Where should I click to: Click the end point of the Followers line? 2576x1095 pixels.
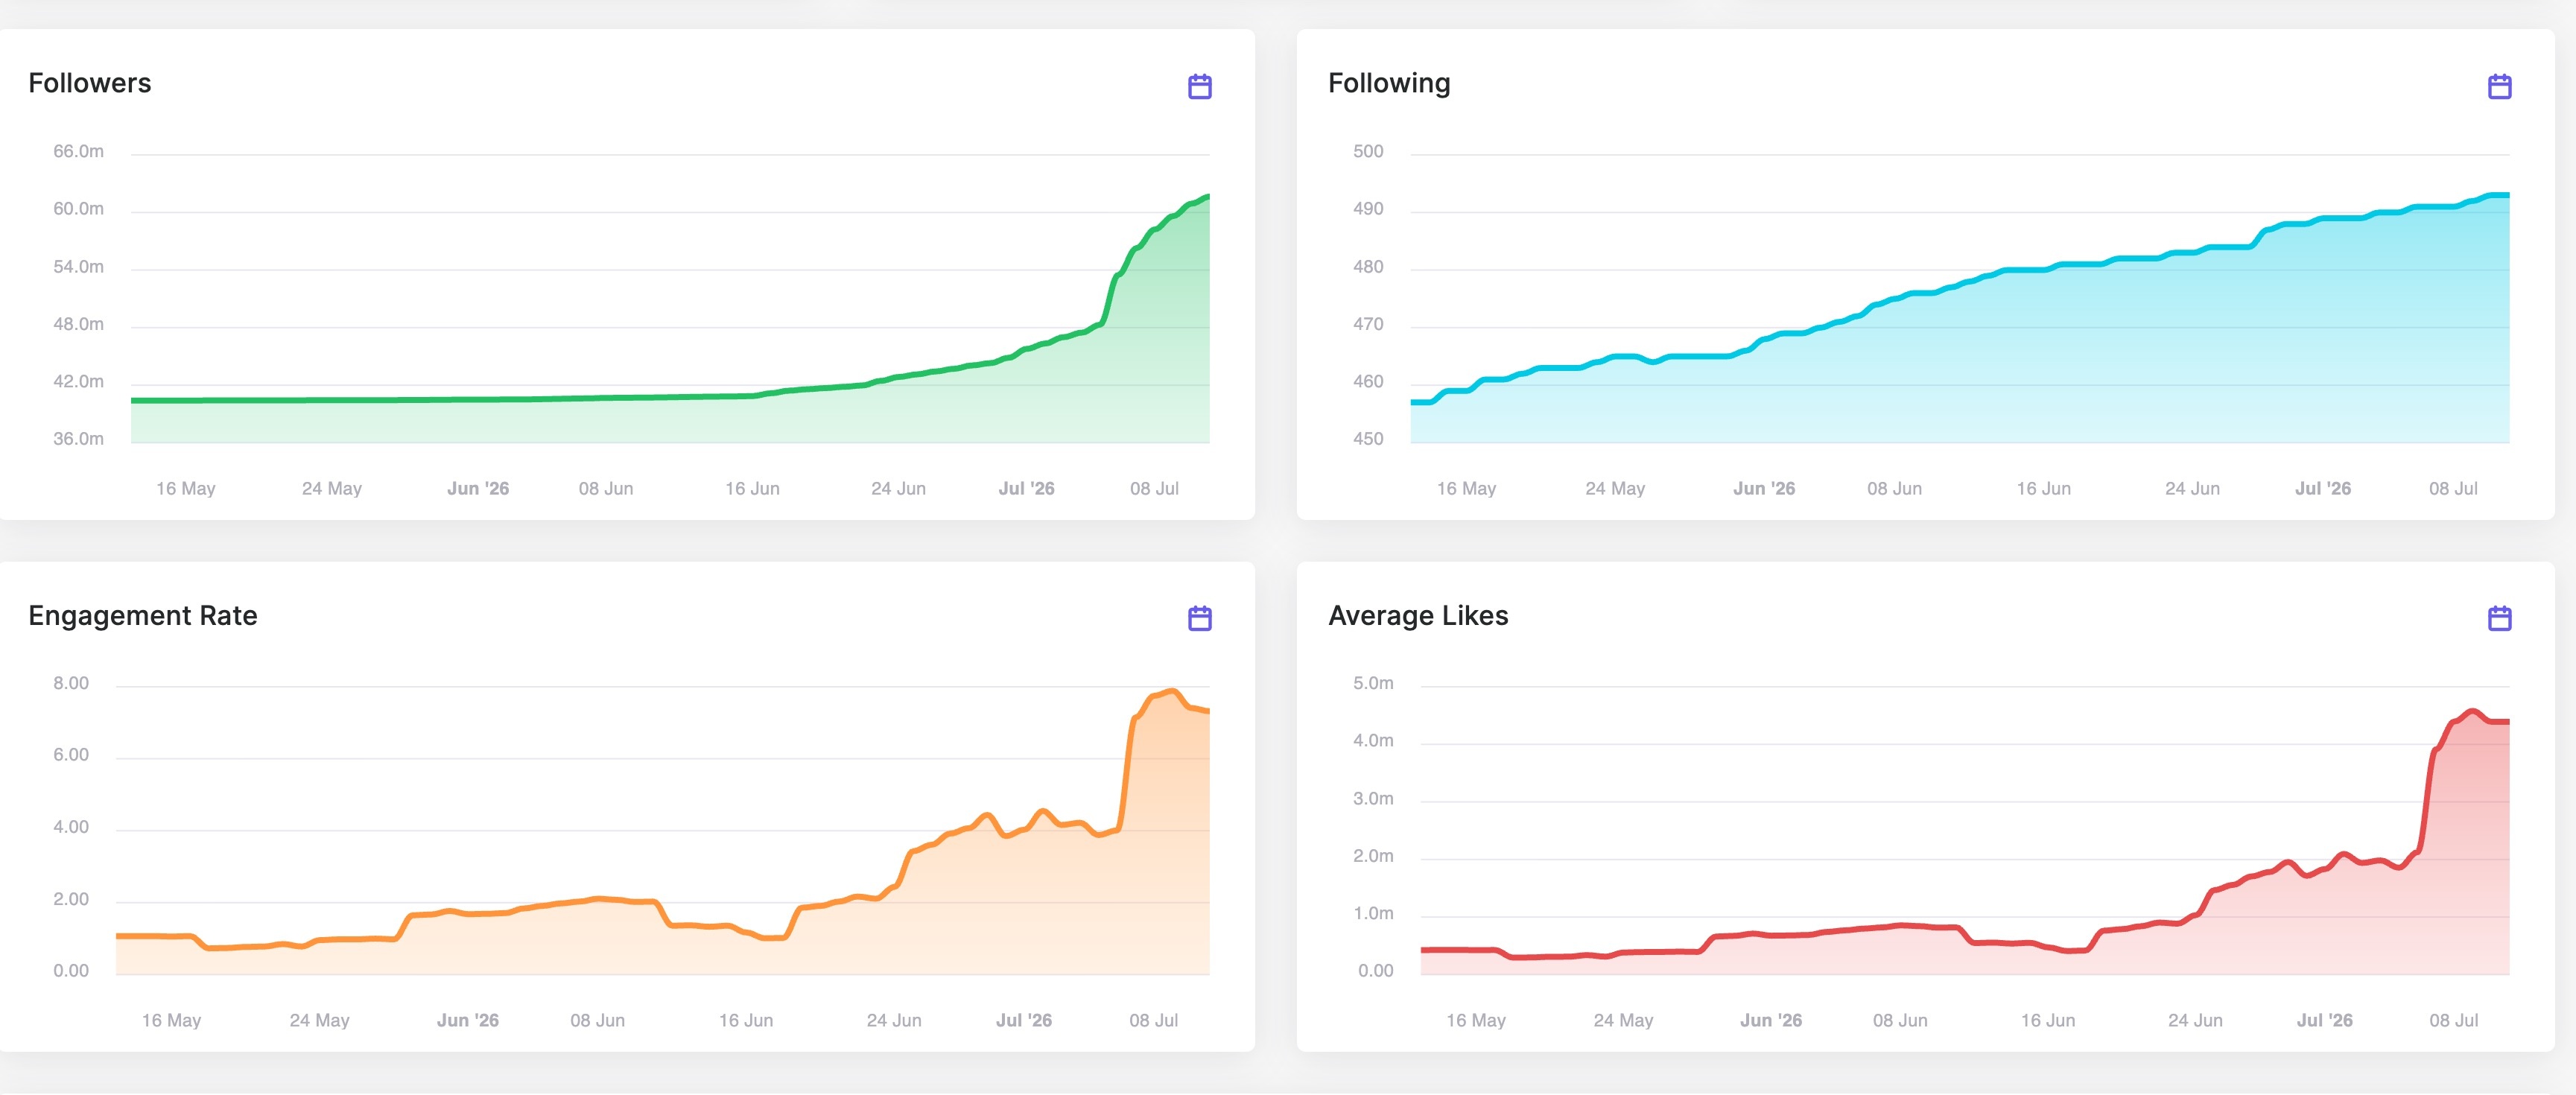click(1208, 196)
